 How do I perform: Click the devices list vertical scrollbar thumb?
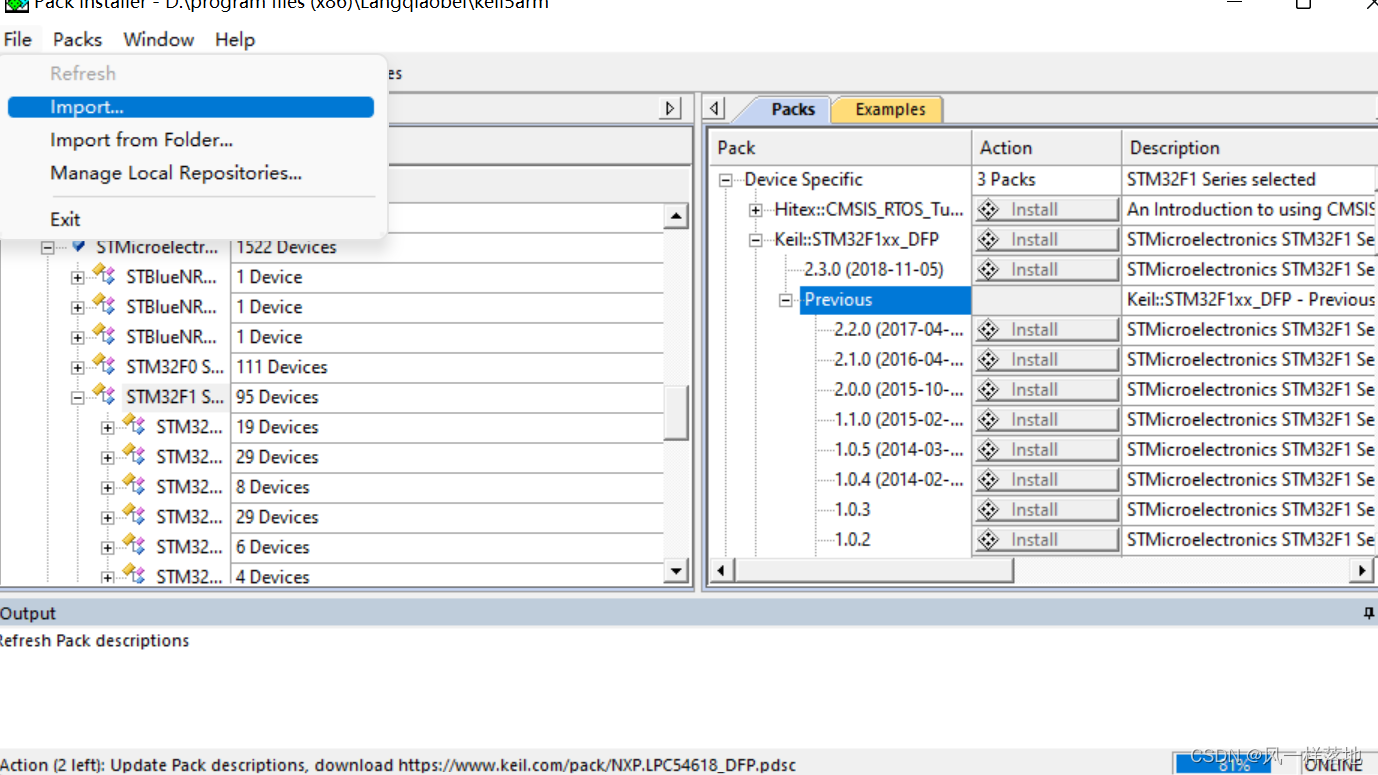pyautogui.click(x=676, y=412)
